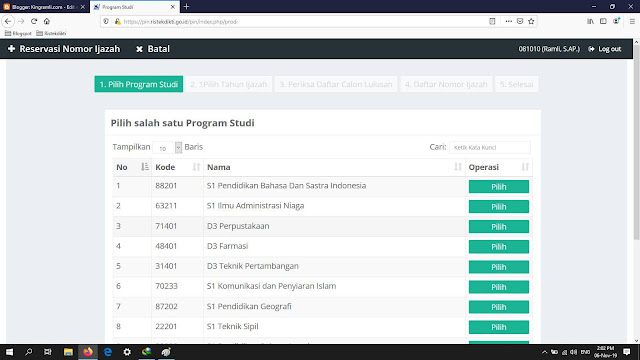Select step 3. Periksa Daftar Calon Lulusan

[x=336, y=84]
